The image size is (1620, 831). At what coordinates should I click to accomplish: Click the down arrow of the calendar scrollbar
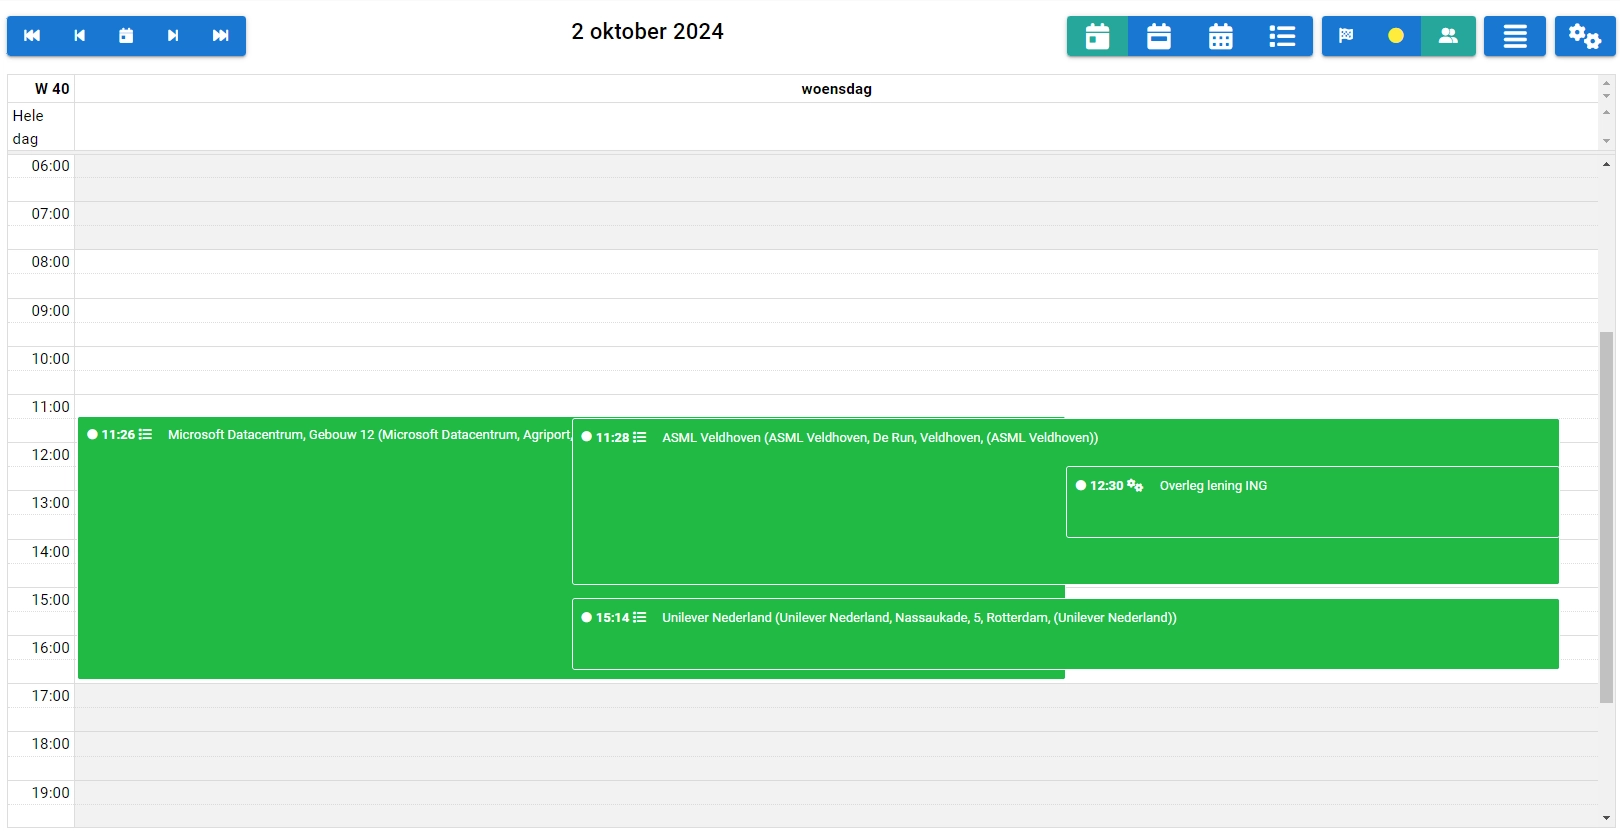coord(1606,818)
